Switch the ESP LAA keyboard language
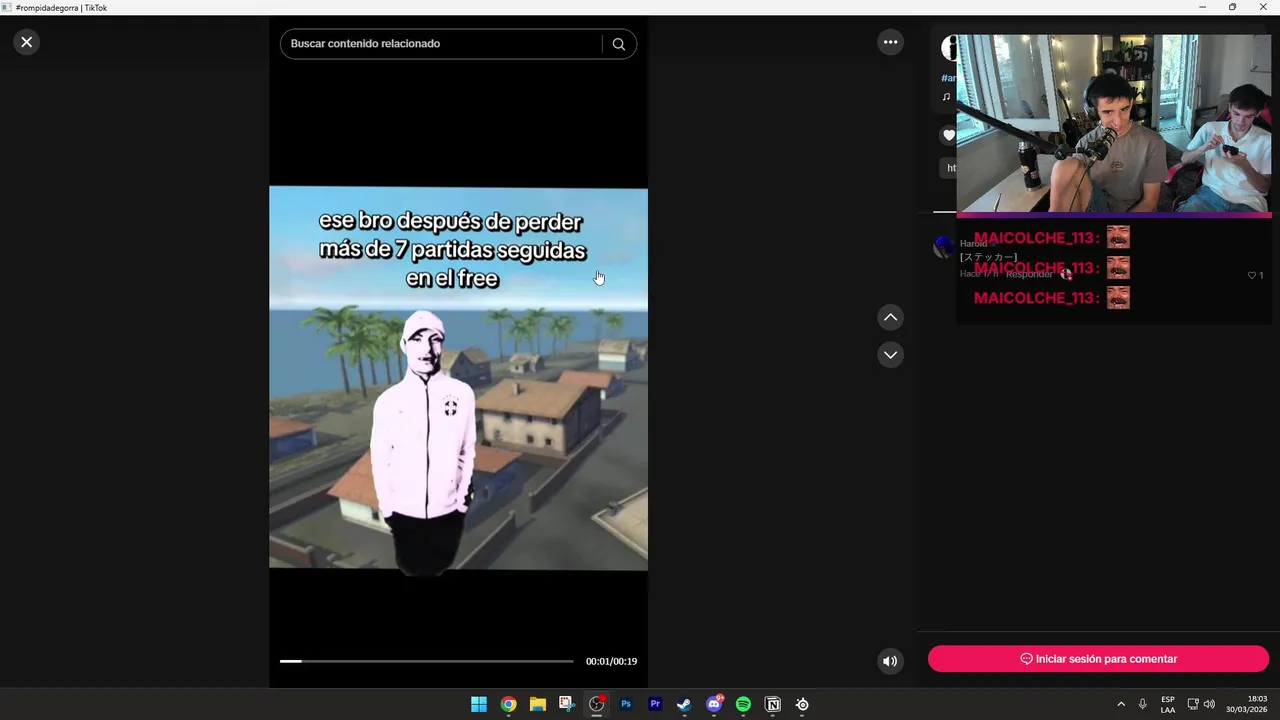The width and height of the screenshot is (1280, 720). tap(1168, 704)
